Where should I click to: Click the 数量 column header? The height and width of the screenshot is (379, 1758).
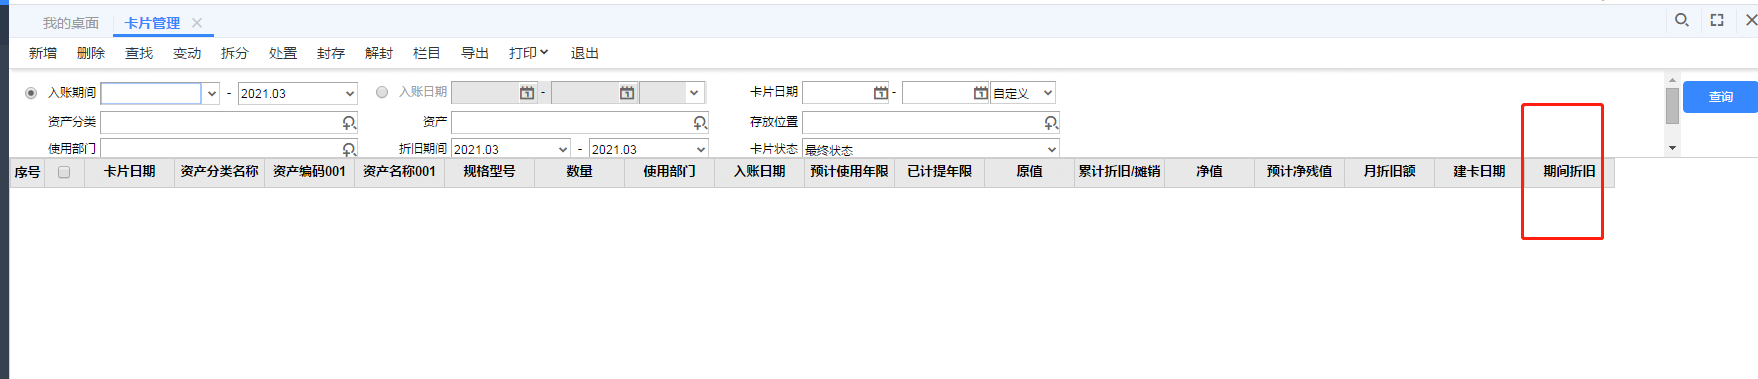coord(580,172)
